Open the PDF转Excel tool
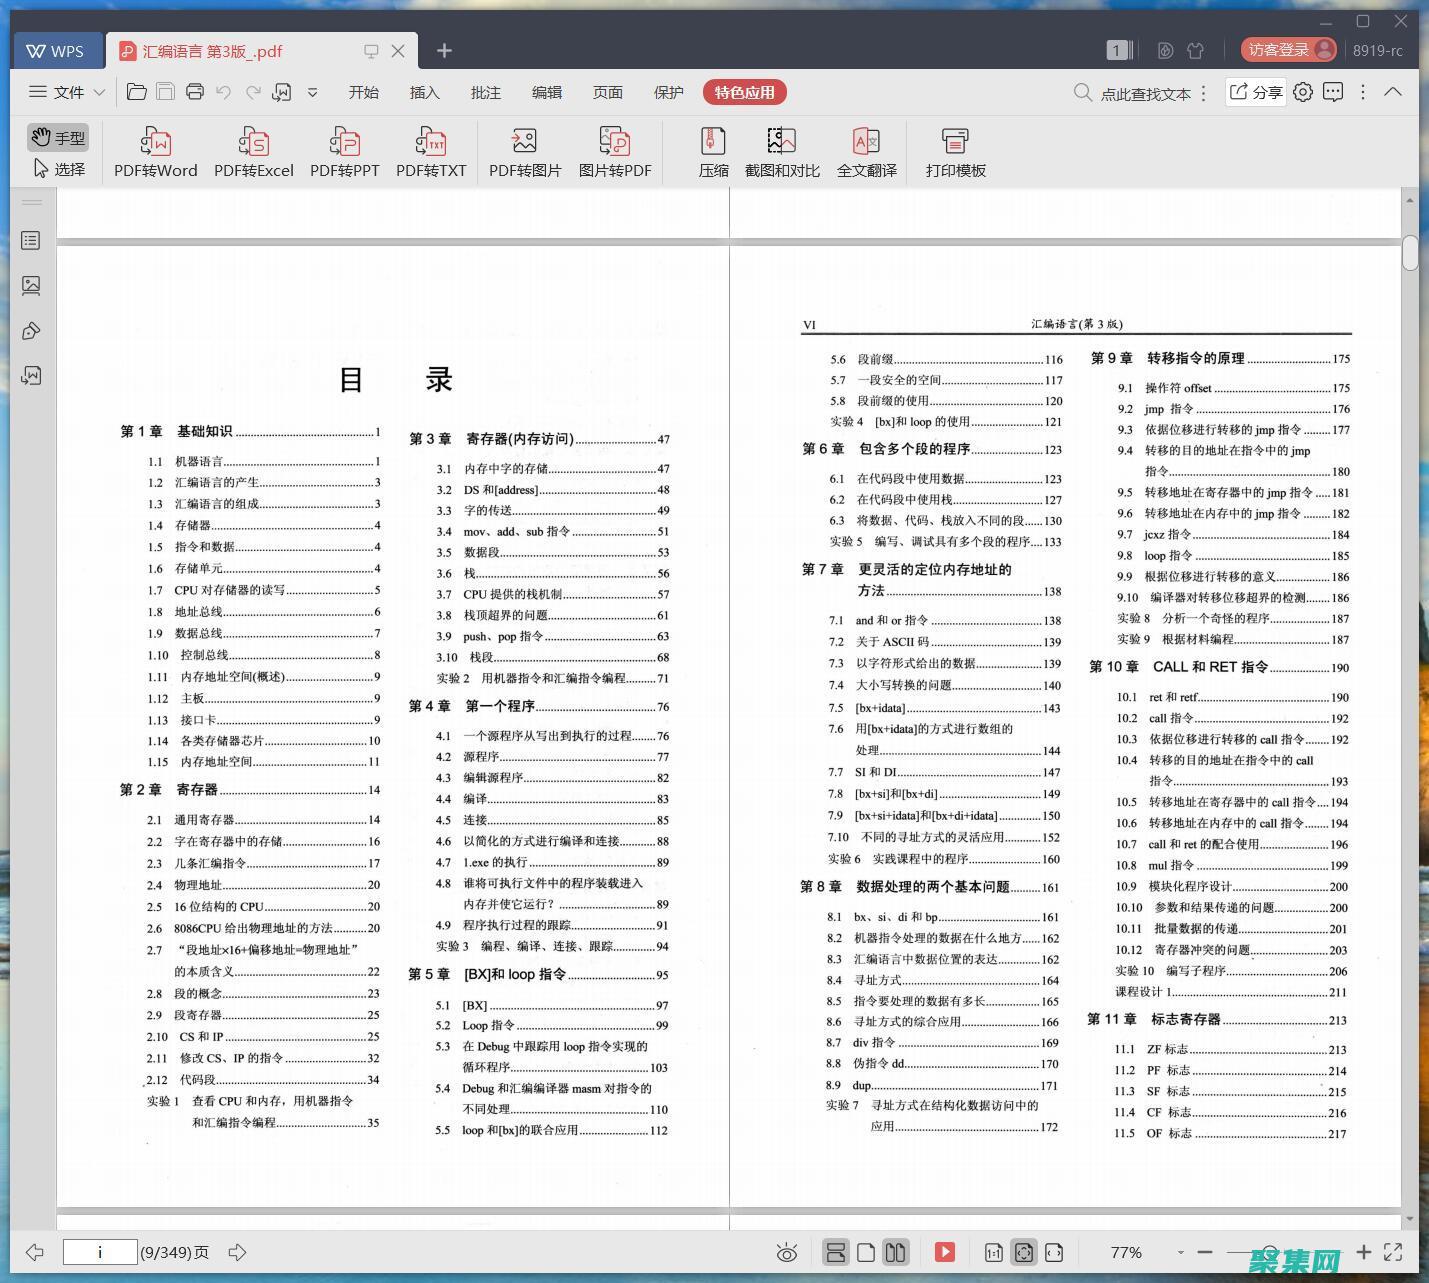This screenshot has height=1283, width=1429. pos(253,150)
